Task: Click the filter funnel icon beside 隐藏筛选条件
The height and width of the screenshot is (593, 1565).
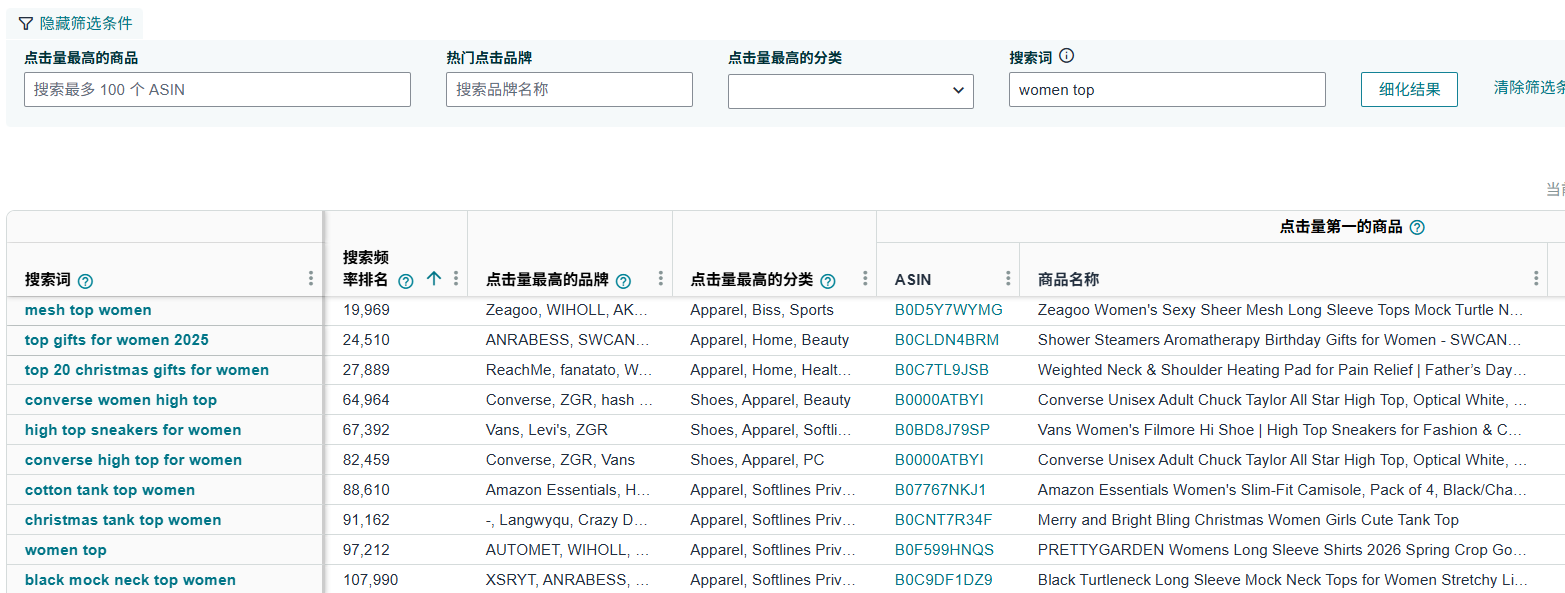Action: pos(26,23)
